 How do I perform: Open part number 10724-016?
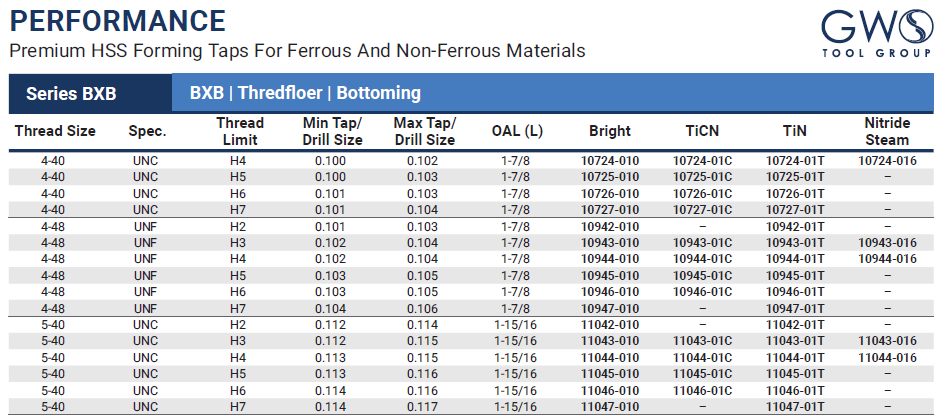(x=887, y=160)
